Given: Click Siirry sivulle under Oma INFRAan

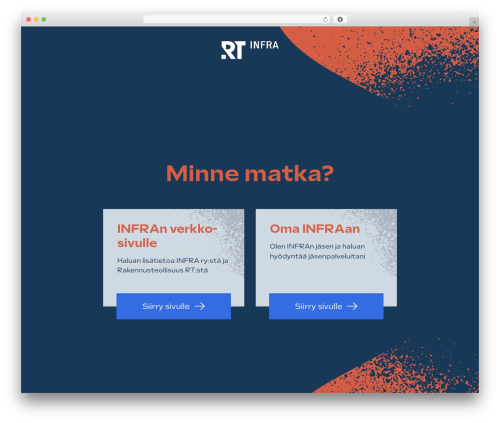Looking at the screenshot, I should click(326, 306).
